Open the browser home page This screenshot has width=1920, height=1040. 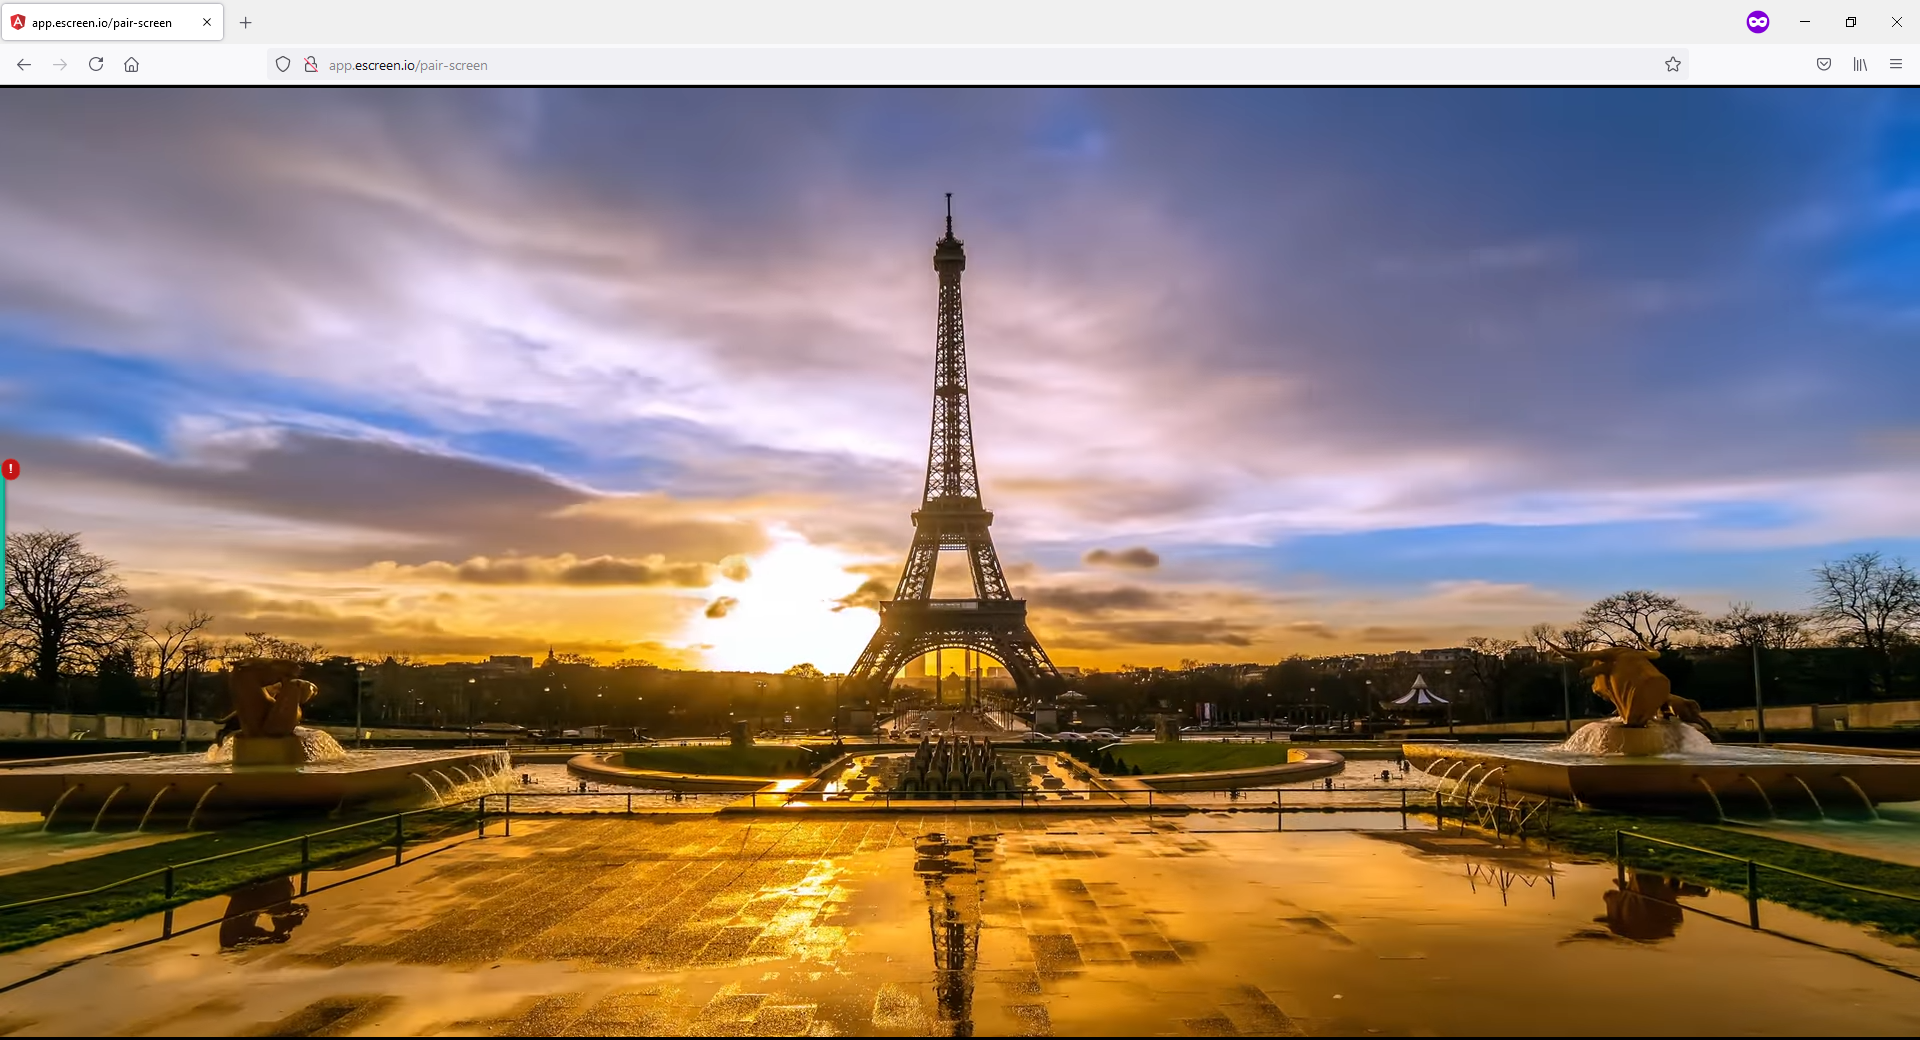(131, 65)
